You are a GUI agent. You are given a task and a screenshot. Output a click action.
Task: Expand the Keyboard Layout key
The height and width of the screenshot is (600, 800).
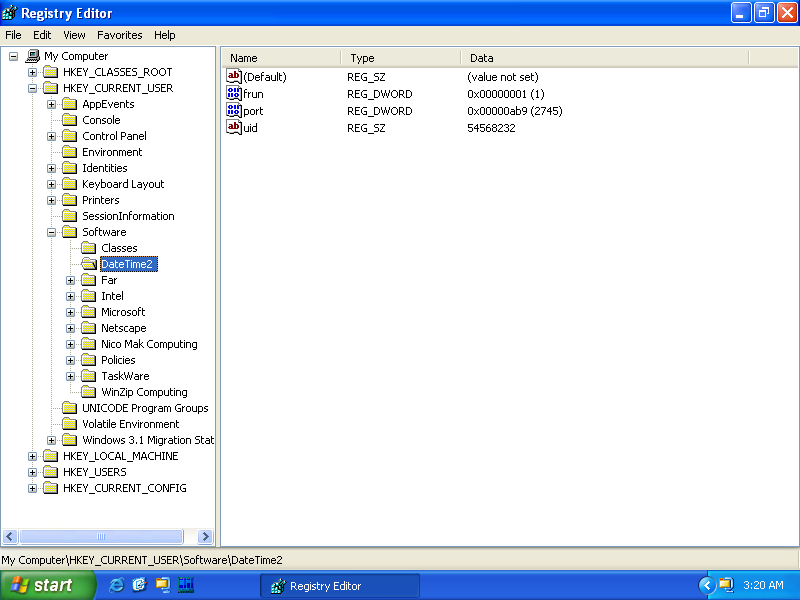(52, 184)
